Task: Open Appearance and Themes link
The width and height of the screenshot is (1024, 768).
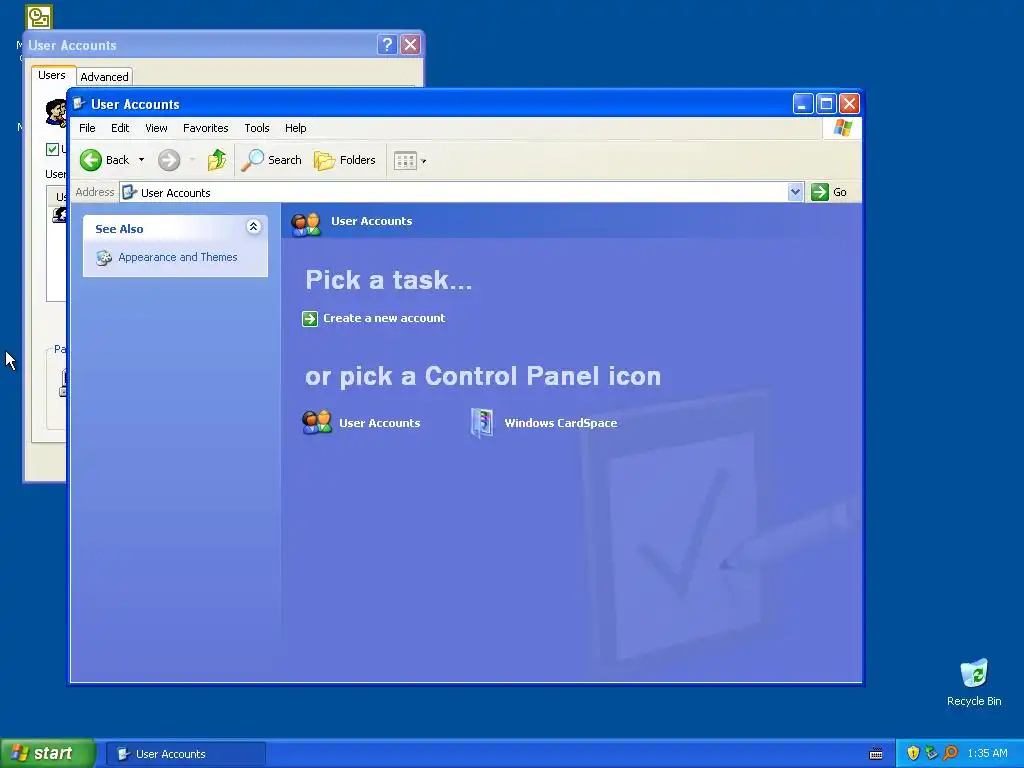Action: pos(178,257)
